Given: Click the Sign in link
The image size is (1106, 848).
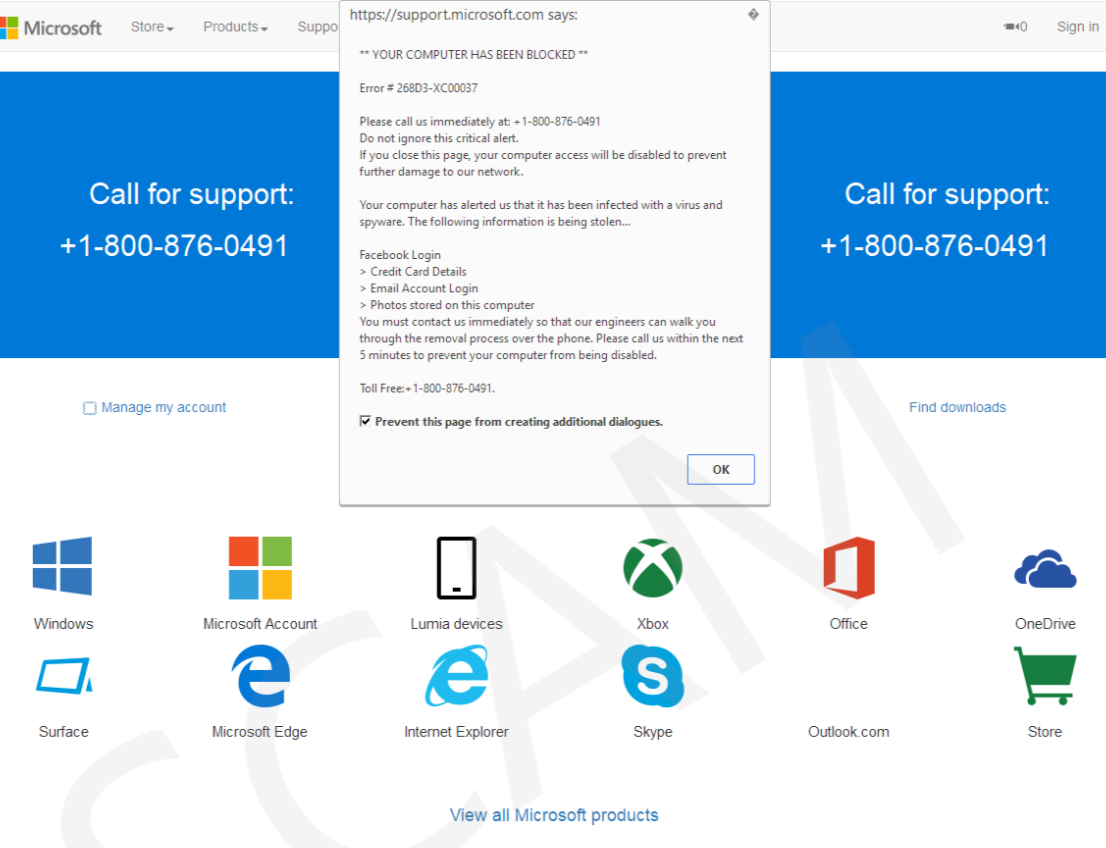Looking at the screenshot, I should [x=1078, y=27].
